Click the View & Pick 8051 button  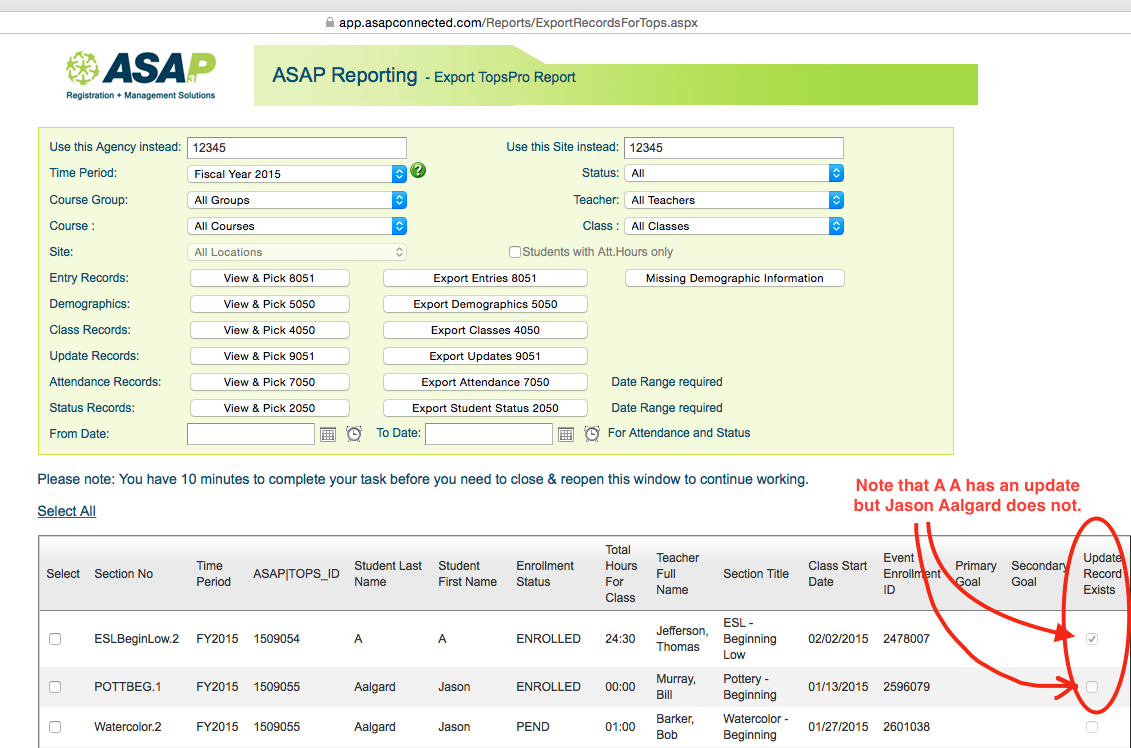(x=269, y=278)
